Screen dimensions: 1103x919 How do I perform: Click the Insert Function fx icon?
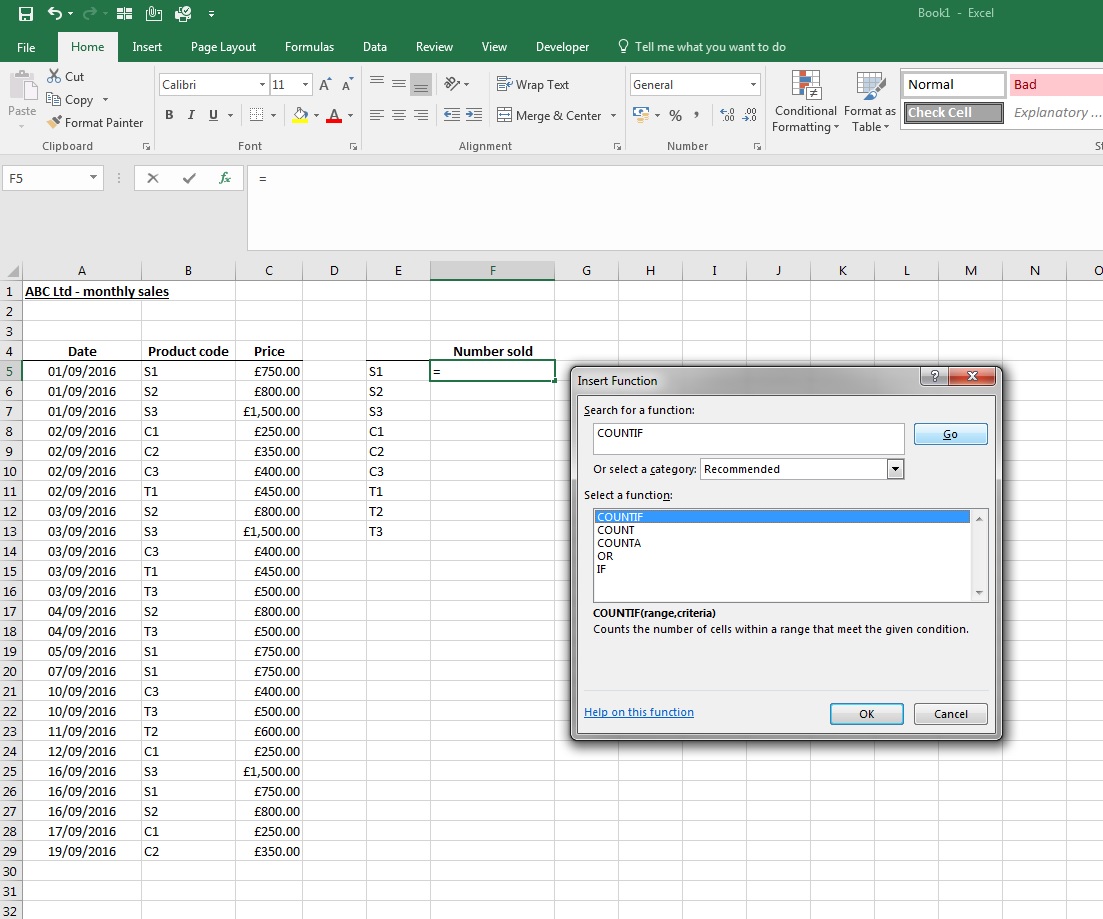[225, 178]
